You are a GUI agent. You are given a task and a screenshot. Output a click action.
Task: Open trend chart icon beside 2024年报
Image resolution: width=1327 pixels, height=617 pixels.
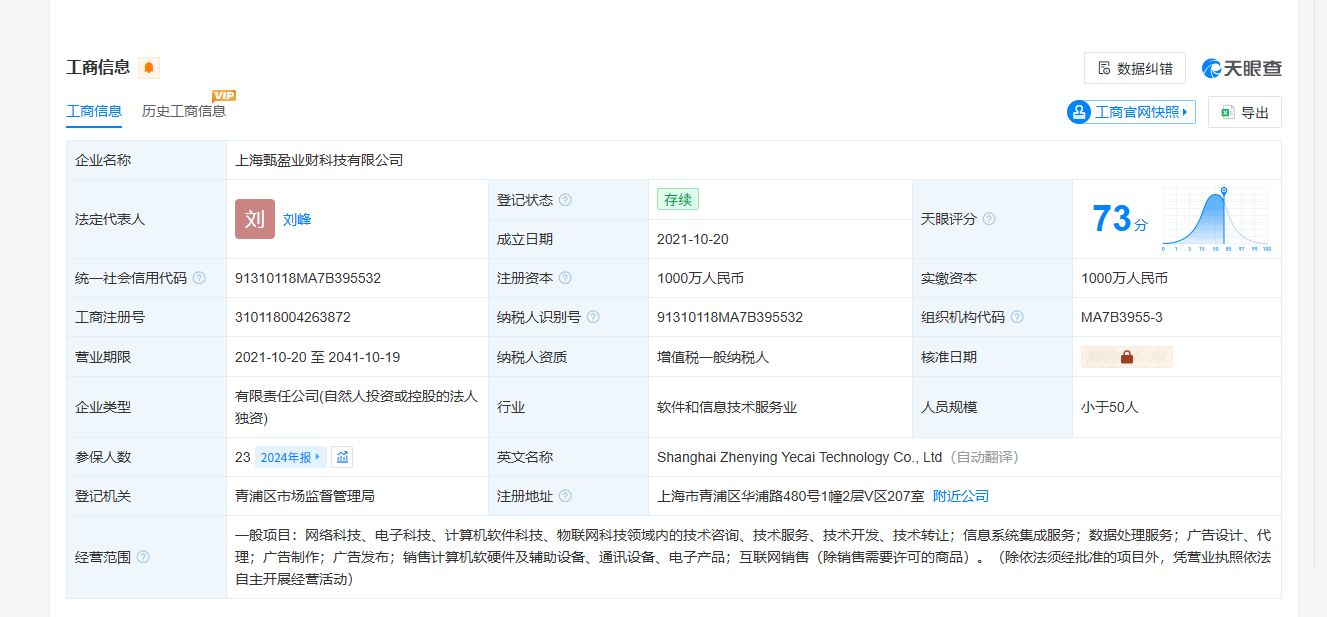(342, 457)
